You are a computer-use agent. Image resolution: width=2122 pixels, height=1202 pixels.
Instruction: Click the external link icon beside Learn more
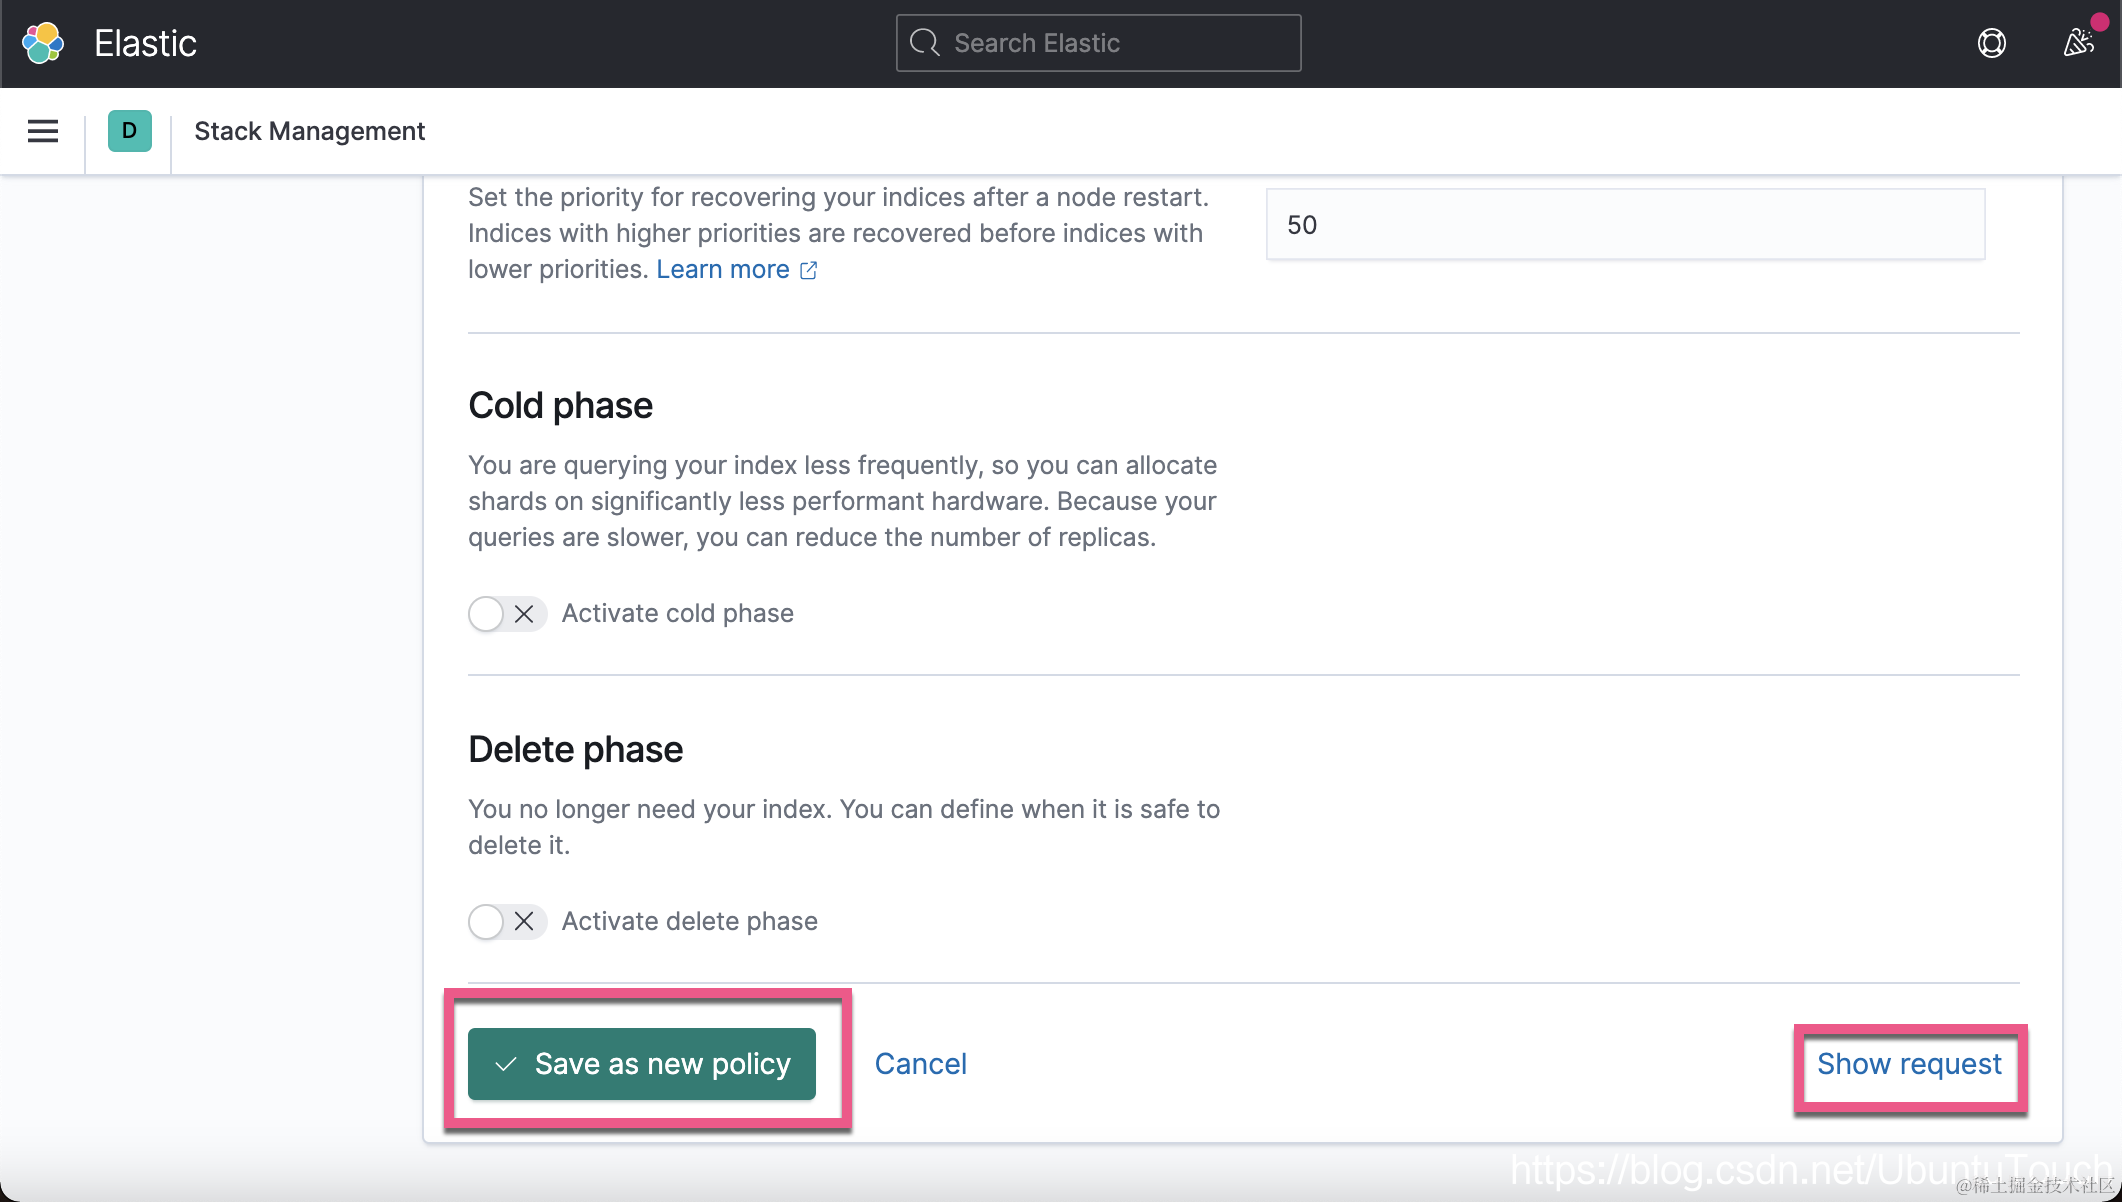click(x=809, y=270)
